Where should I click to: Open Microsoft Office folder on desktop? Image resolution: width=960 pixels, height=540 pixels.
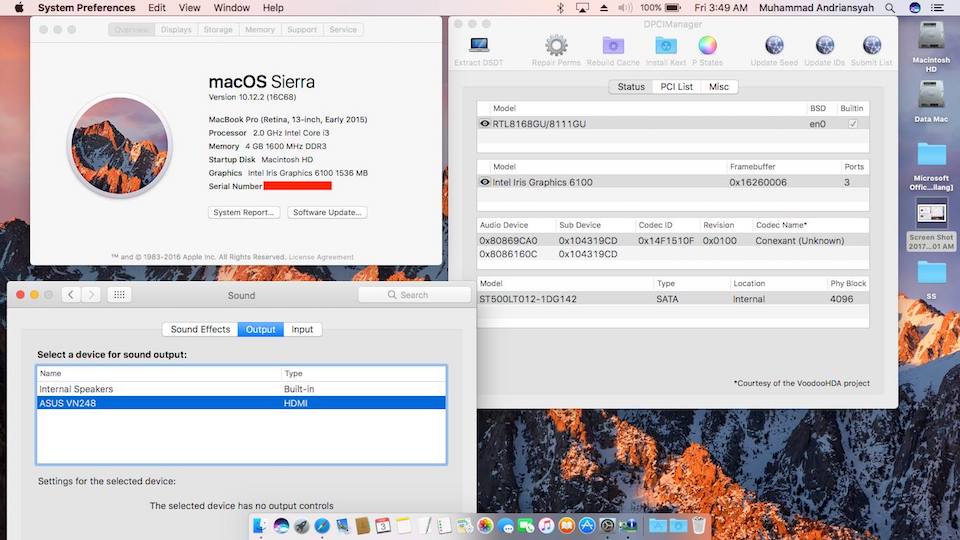[931, 154]
